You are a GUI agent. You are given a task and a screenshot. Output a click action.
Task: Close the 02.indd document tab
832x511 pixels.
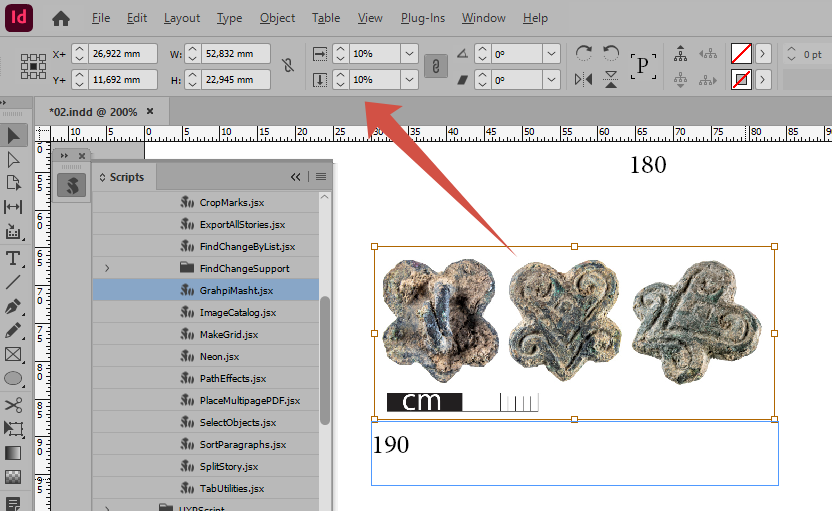pyautogui.click(x=150, y=111)
